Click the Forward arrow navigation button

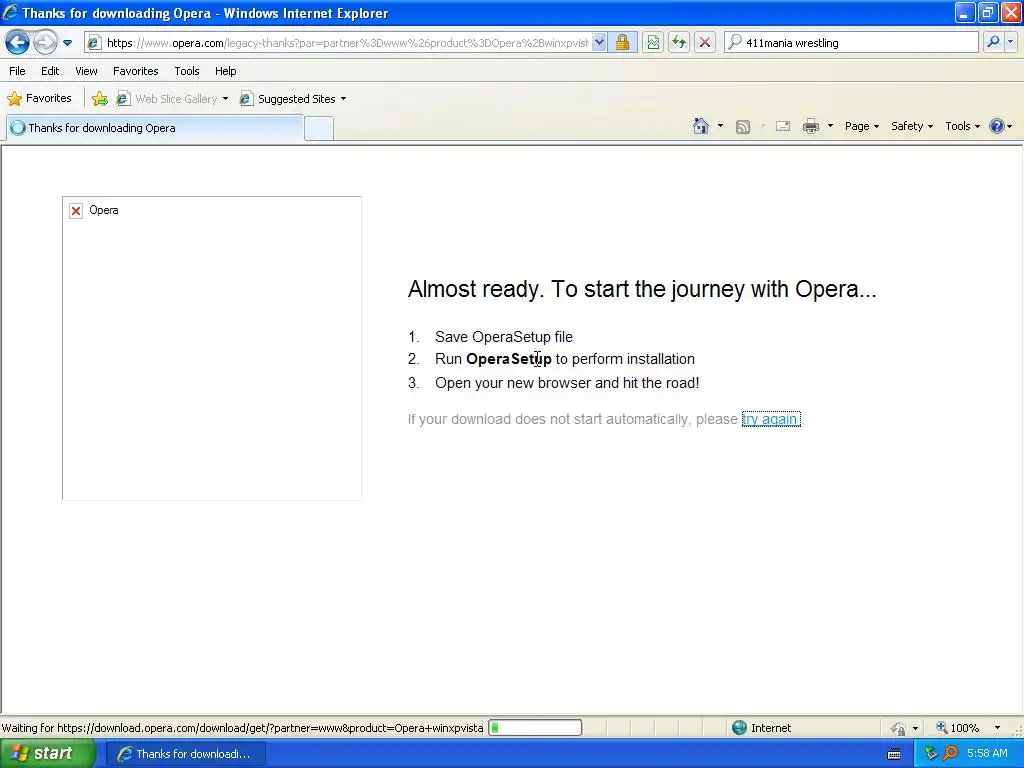pos(45,43)
